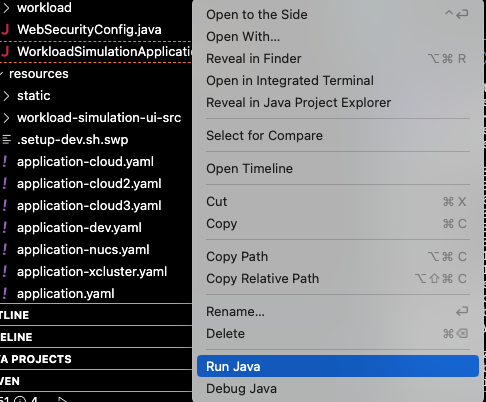486x402 pixels.
Task: Select Reveal in Java Project Explorer
Action: [x=338, y=103]
